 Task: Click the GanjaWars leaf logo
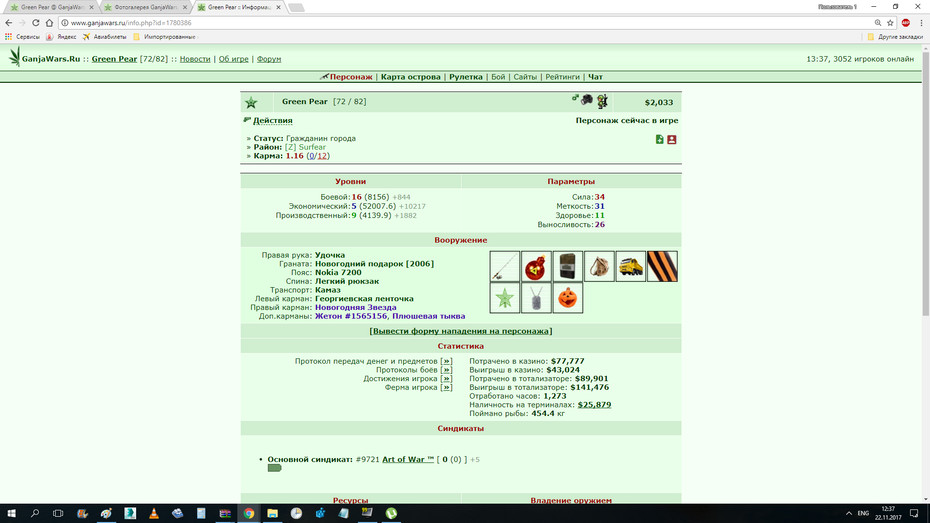point(14,58)
